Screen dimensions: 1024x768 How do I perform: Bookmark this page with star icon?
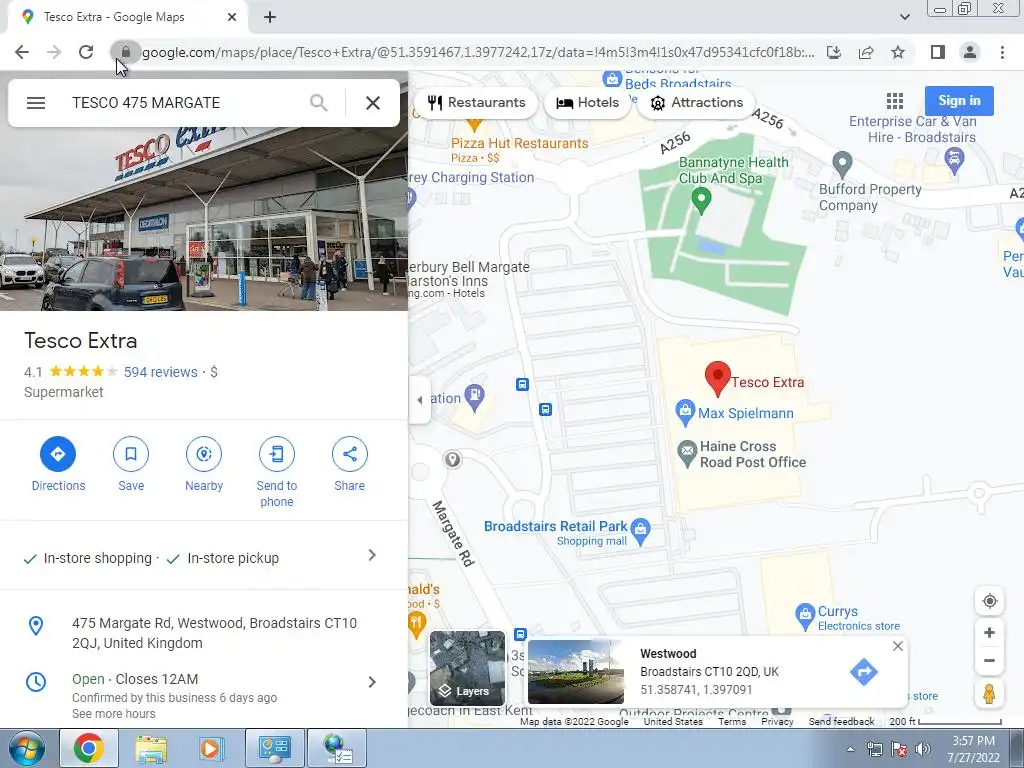[898, 52]
